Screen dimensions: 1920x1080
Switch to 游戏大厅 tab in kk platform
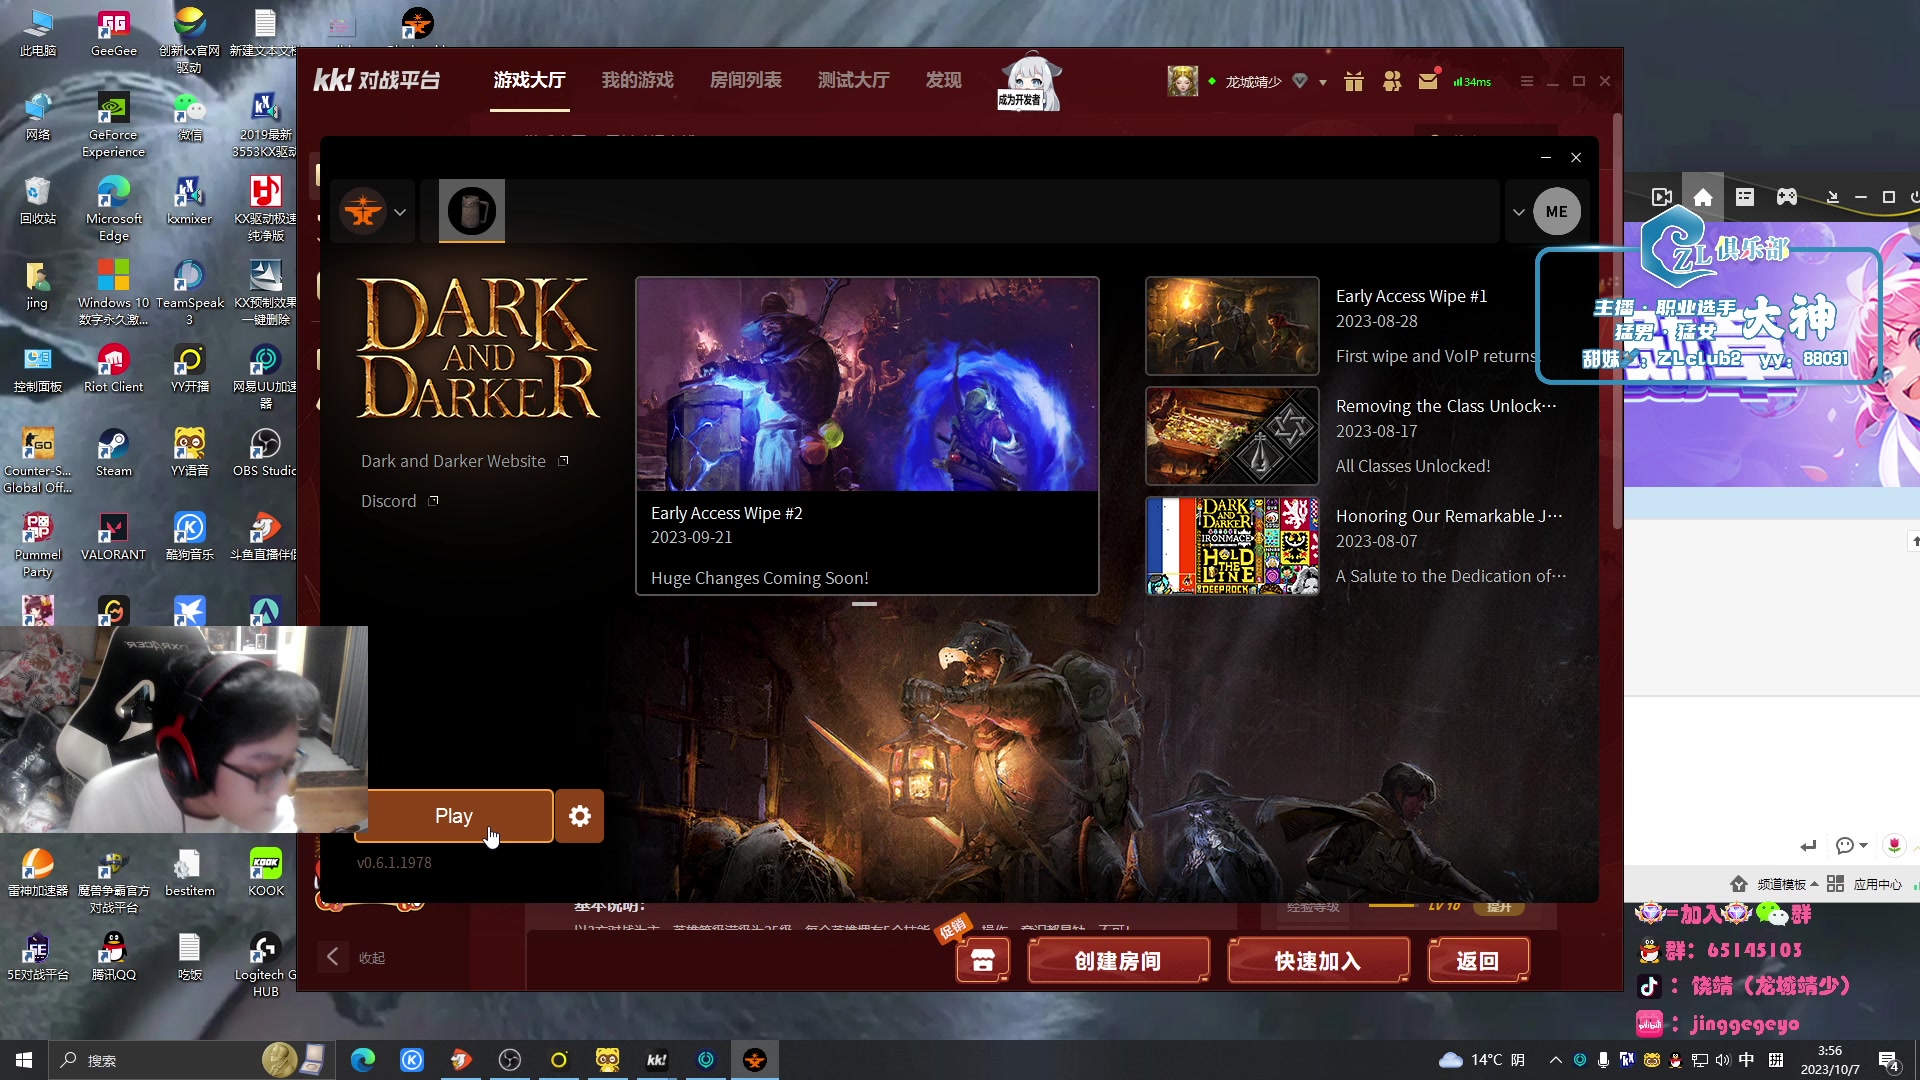pos(529,80)
